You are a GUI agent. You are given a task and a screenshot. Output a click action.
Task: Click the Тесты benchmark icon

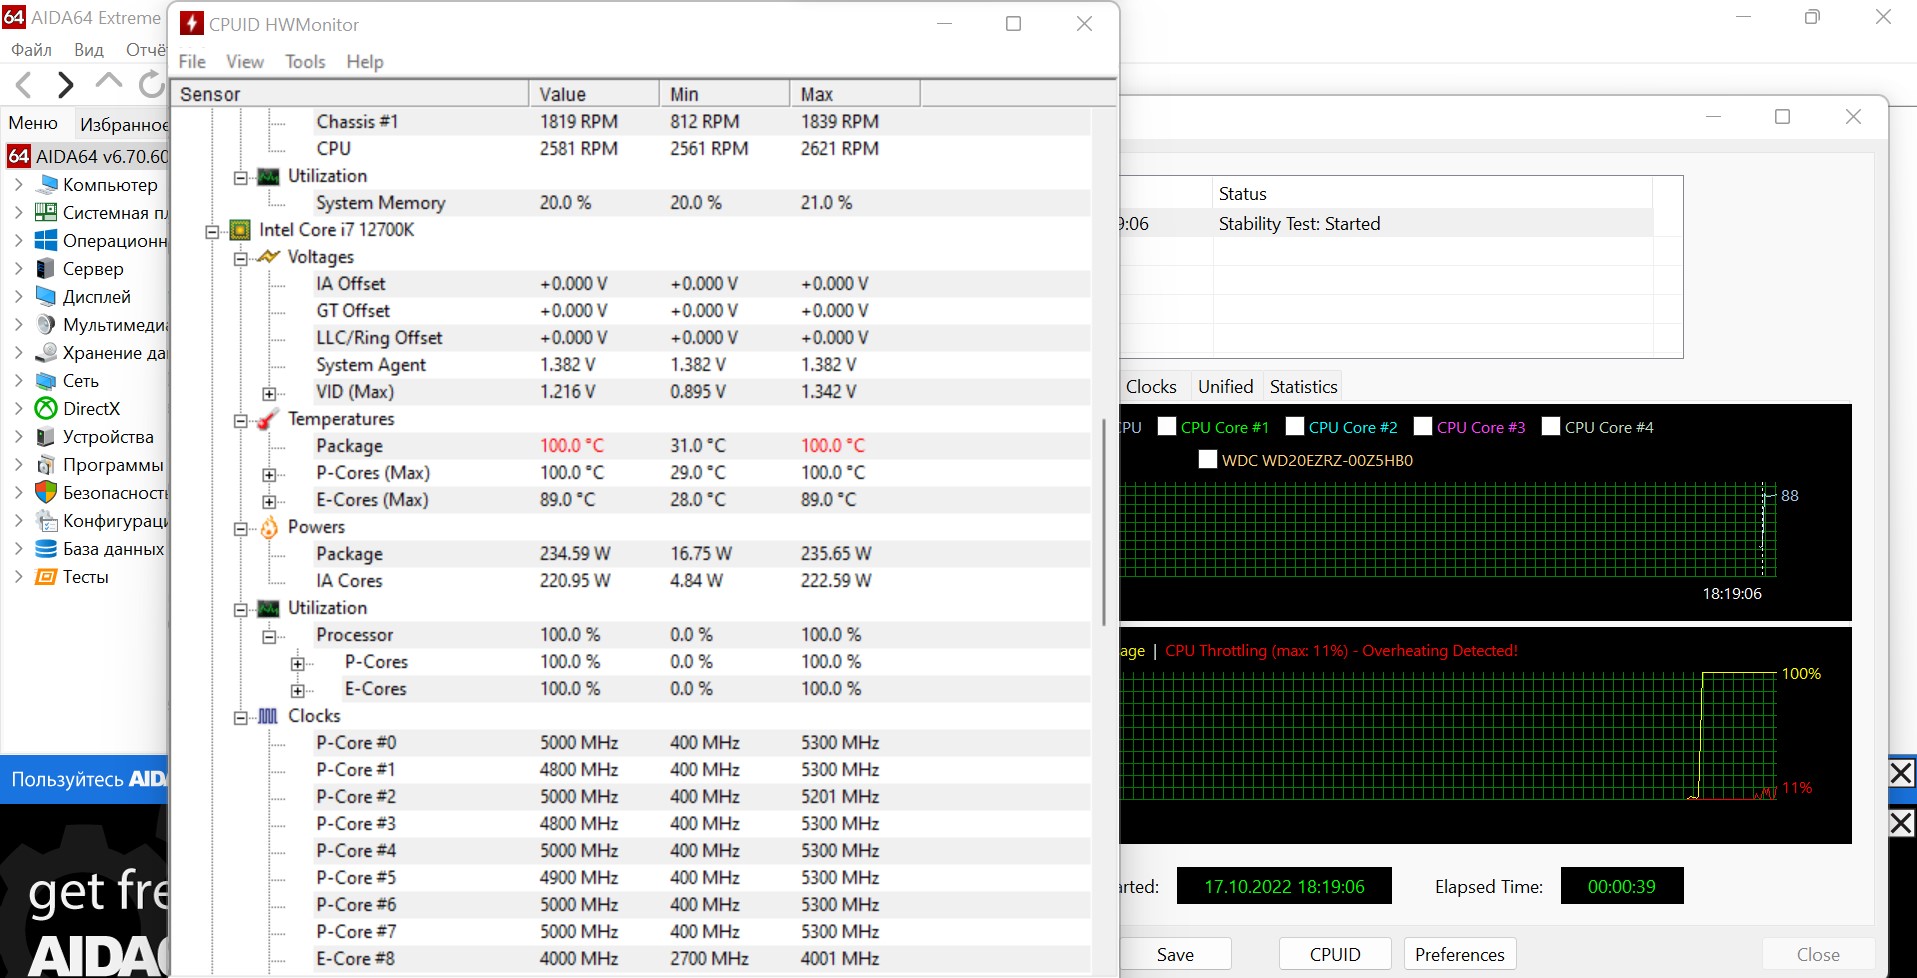(46, 577)
